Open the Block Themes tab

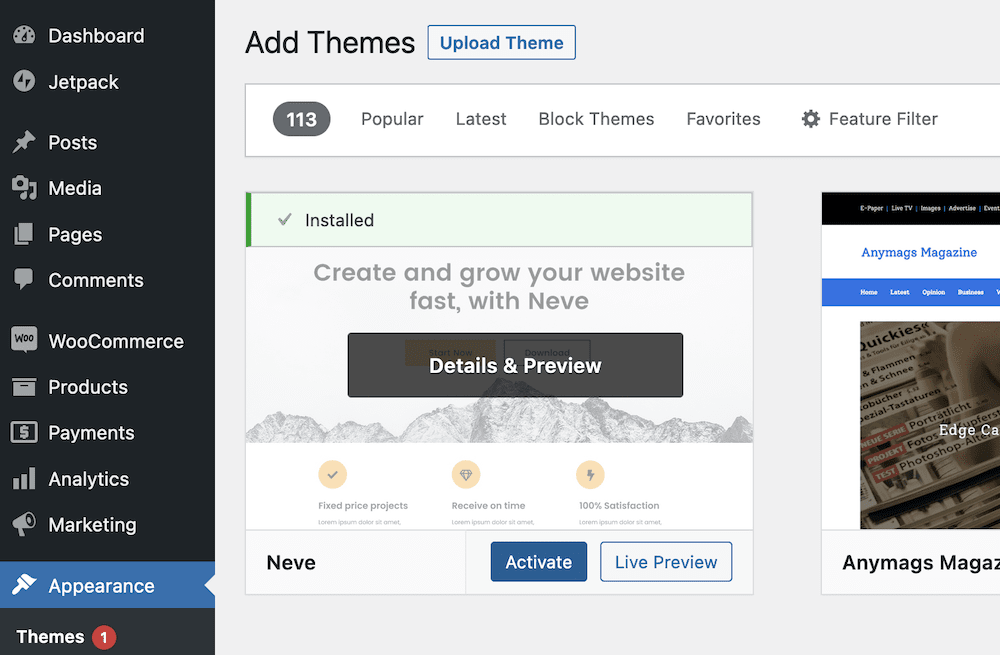(x=596, y=118)
